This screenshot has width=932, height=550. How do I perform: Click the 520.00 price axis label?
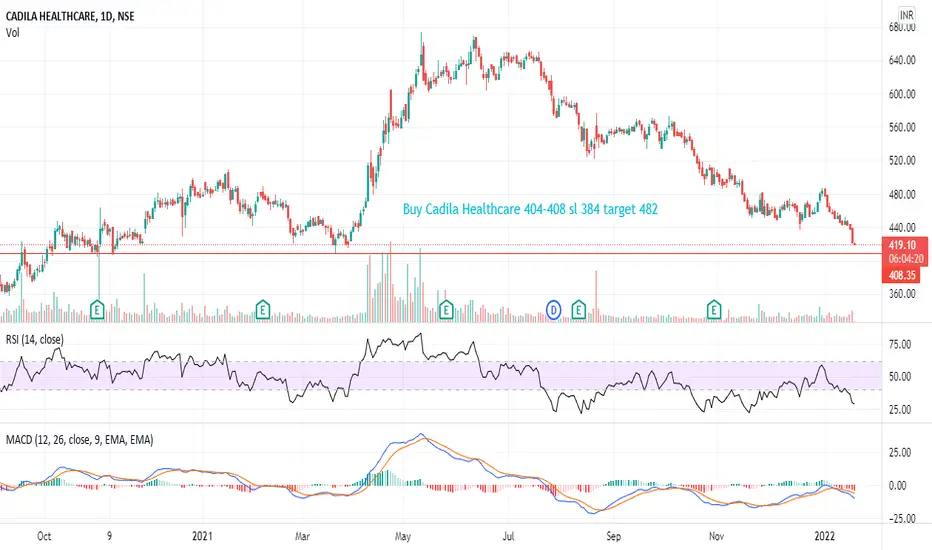coord(902,161)
